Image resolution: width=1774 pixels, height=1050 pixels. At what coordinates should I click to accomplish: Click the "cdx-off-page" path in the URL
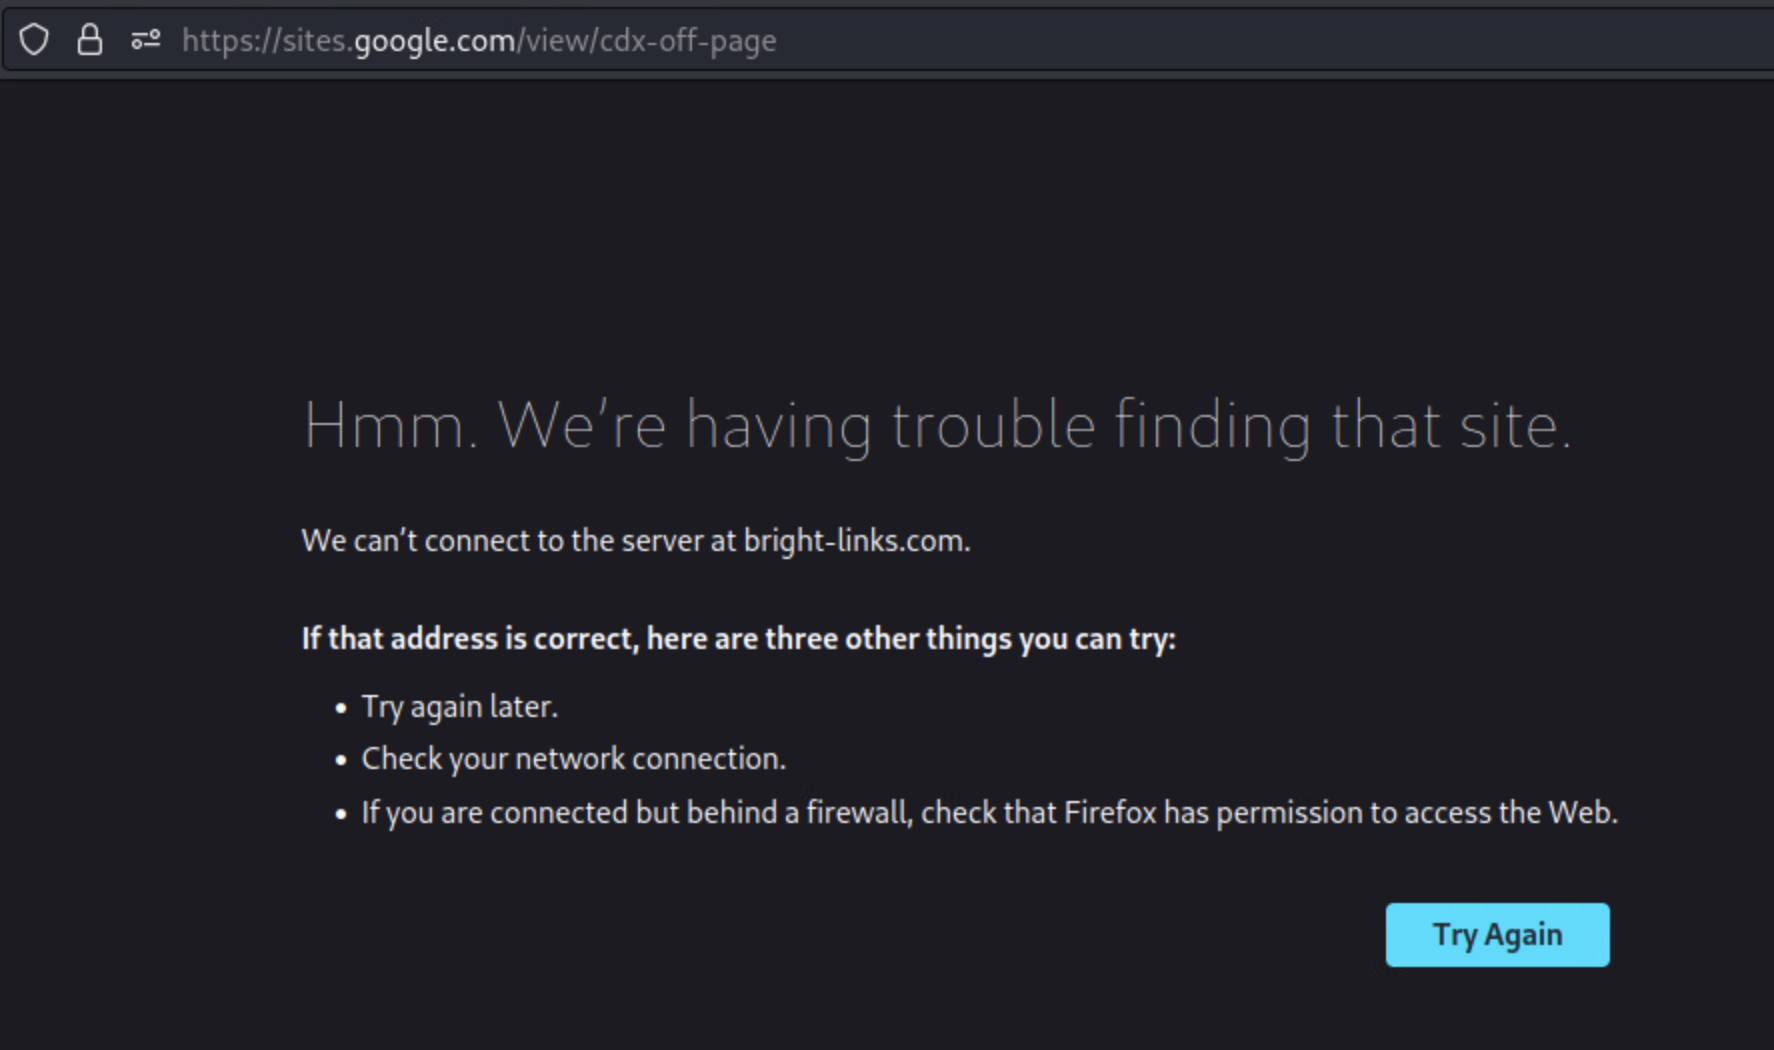pos(688,41)
